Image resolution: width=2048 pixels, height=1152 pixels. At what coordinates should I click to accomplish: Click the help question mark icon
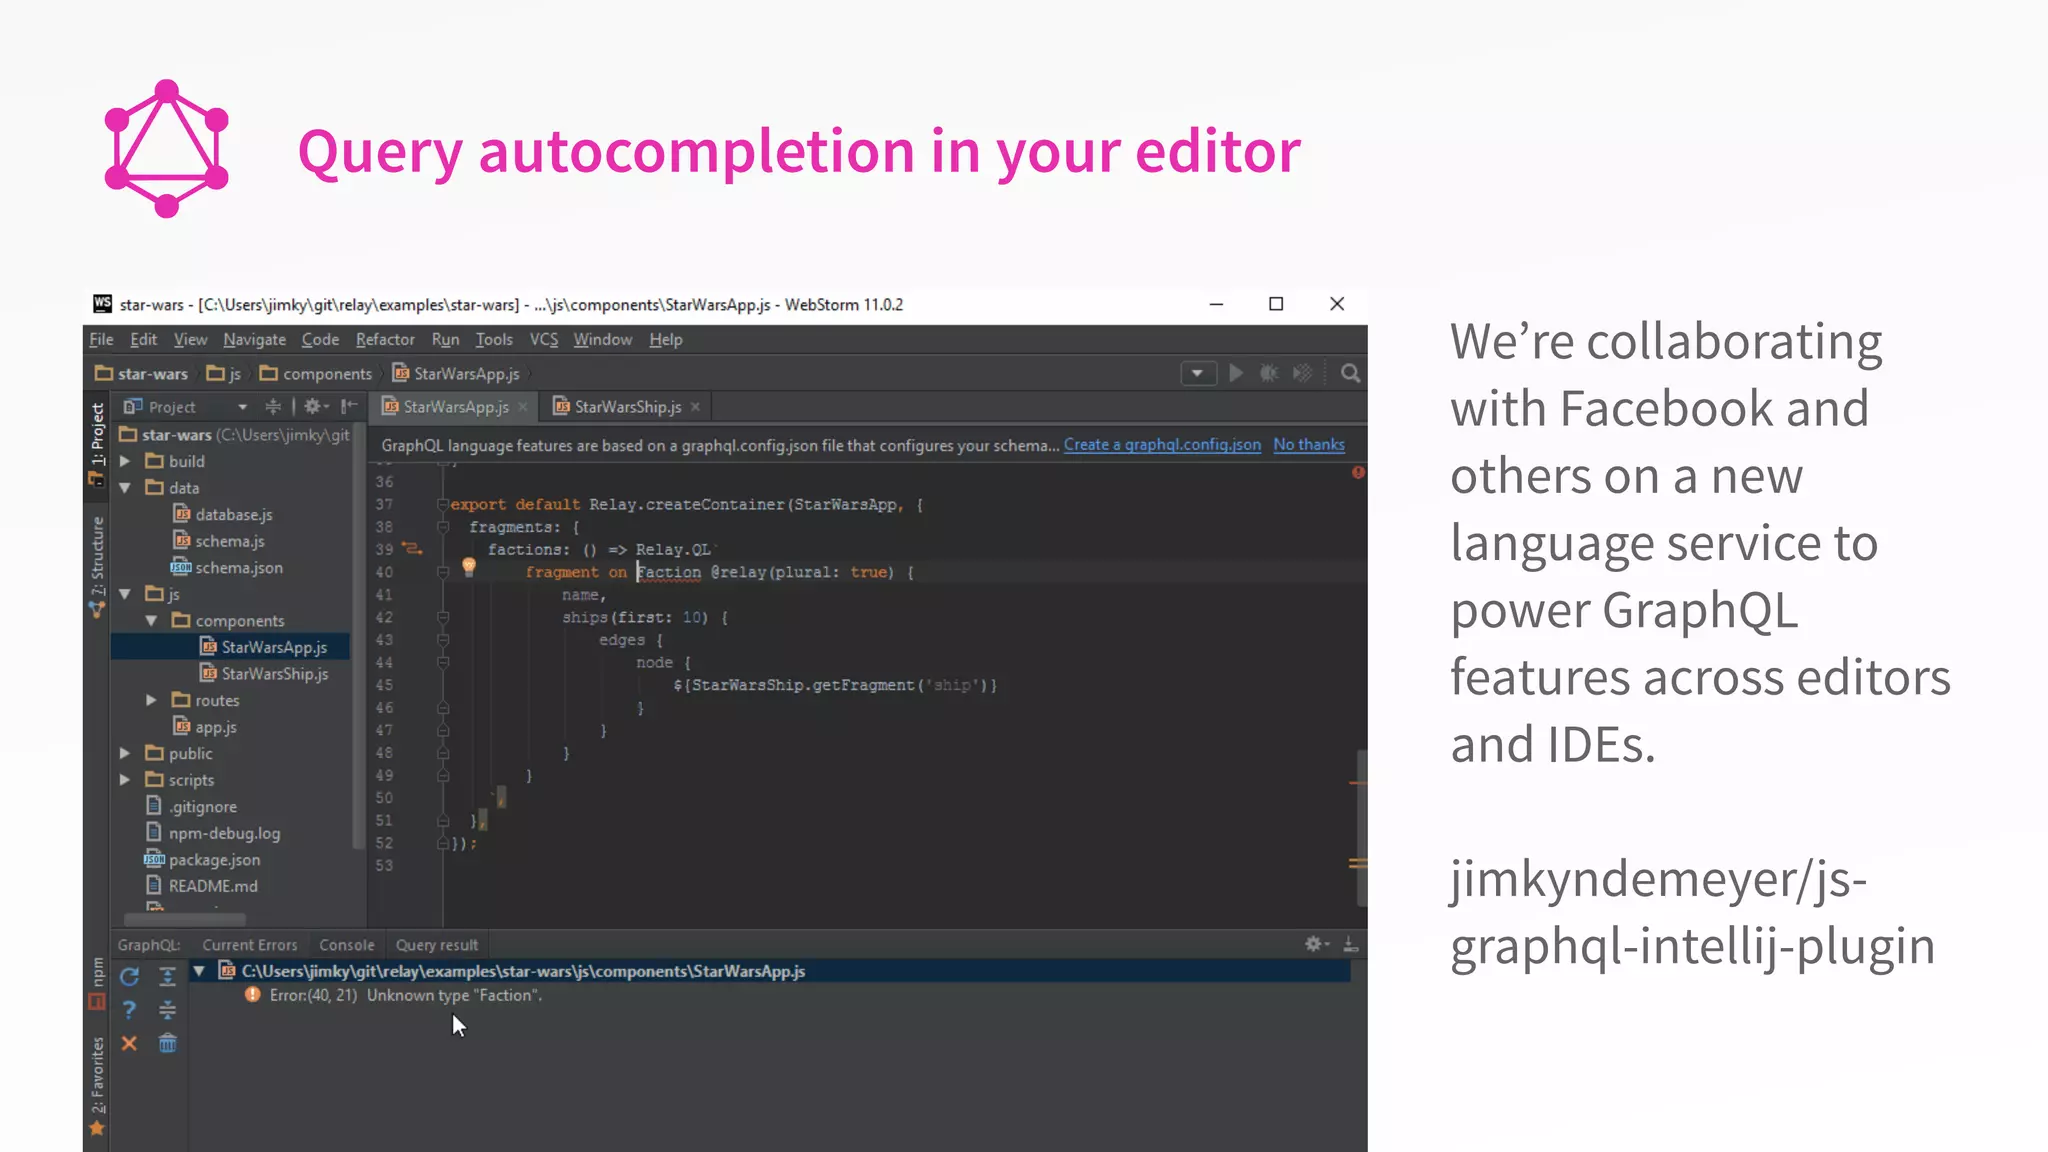129,1010
